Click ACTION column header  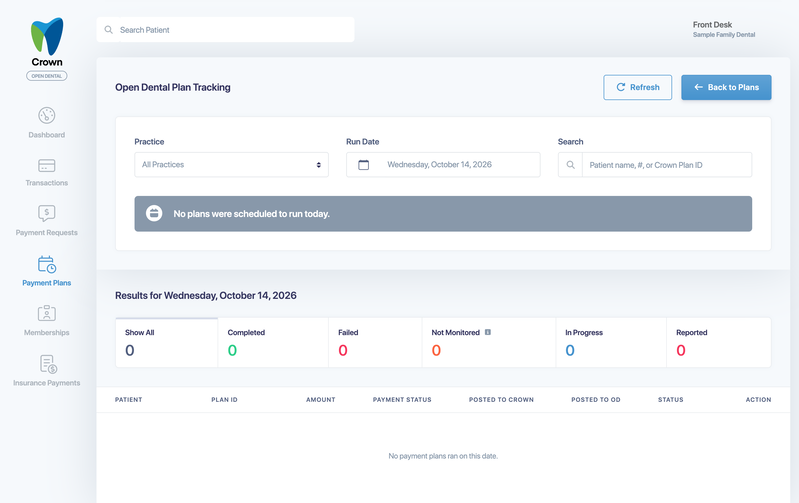(x=758, y=400)
